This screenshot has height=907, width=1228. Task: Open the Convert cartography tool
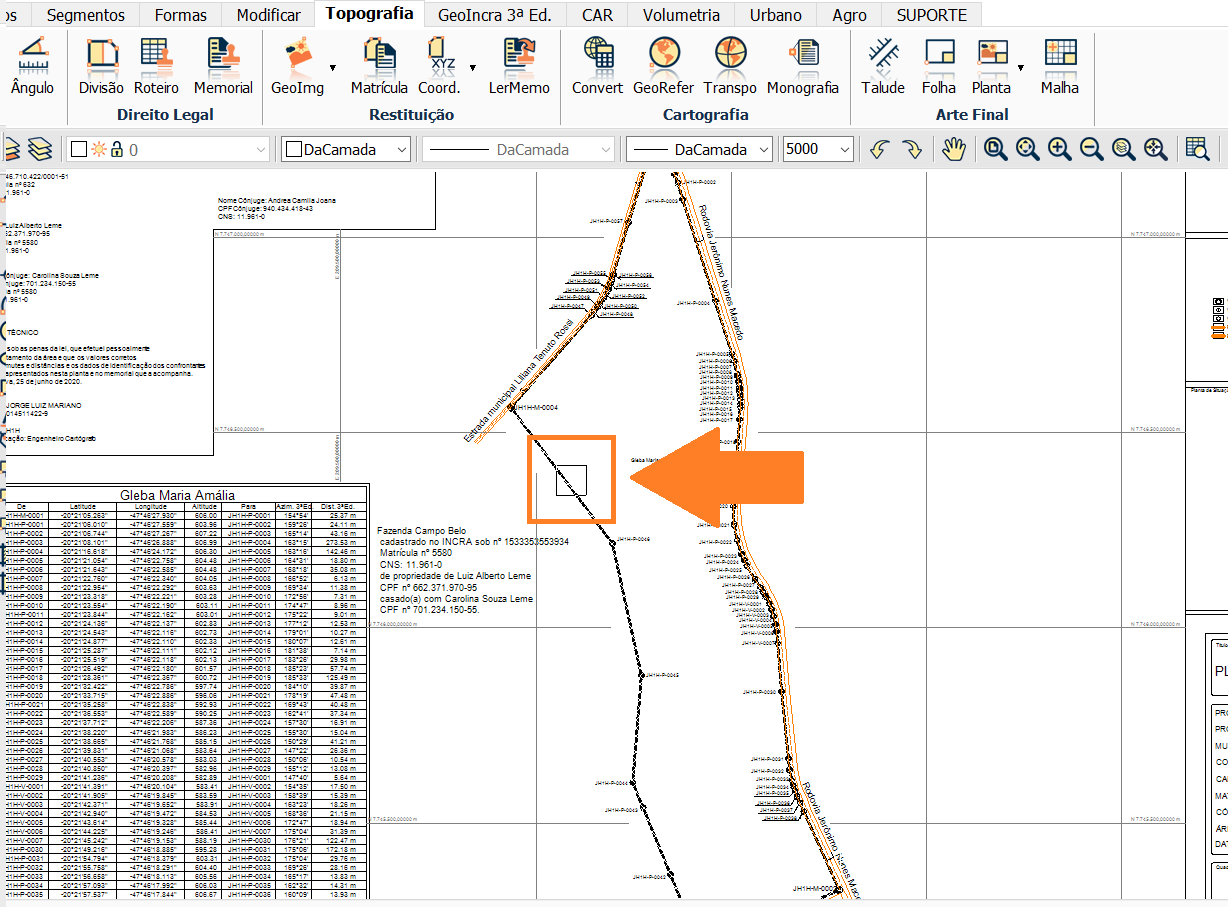597,66
